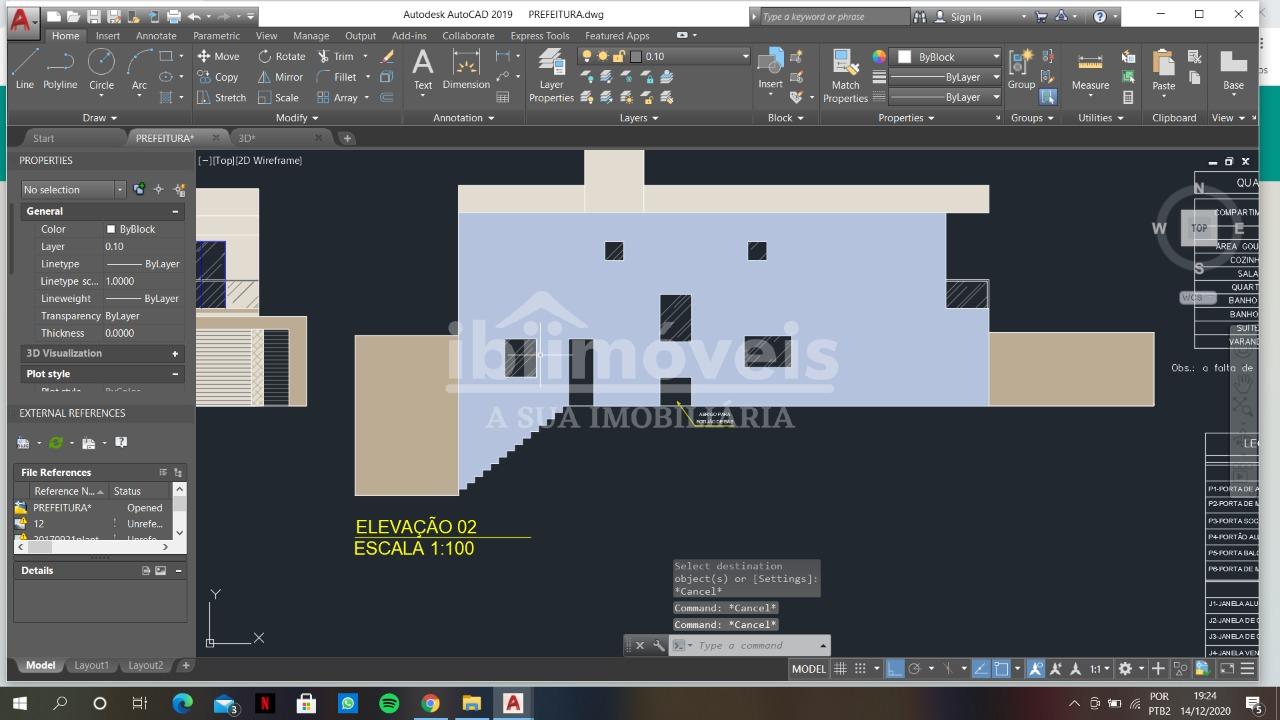Viewport: 1280px width, 720px height.
Task: Click the Group tool
Action: point(1021,68)
